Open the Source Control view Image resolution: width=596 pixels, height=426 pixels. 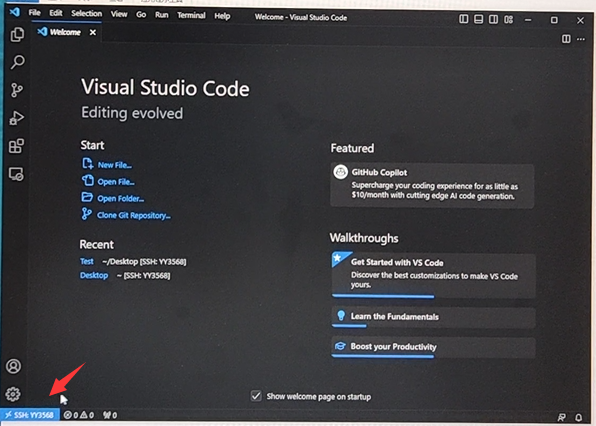(x=17, y=90)
